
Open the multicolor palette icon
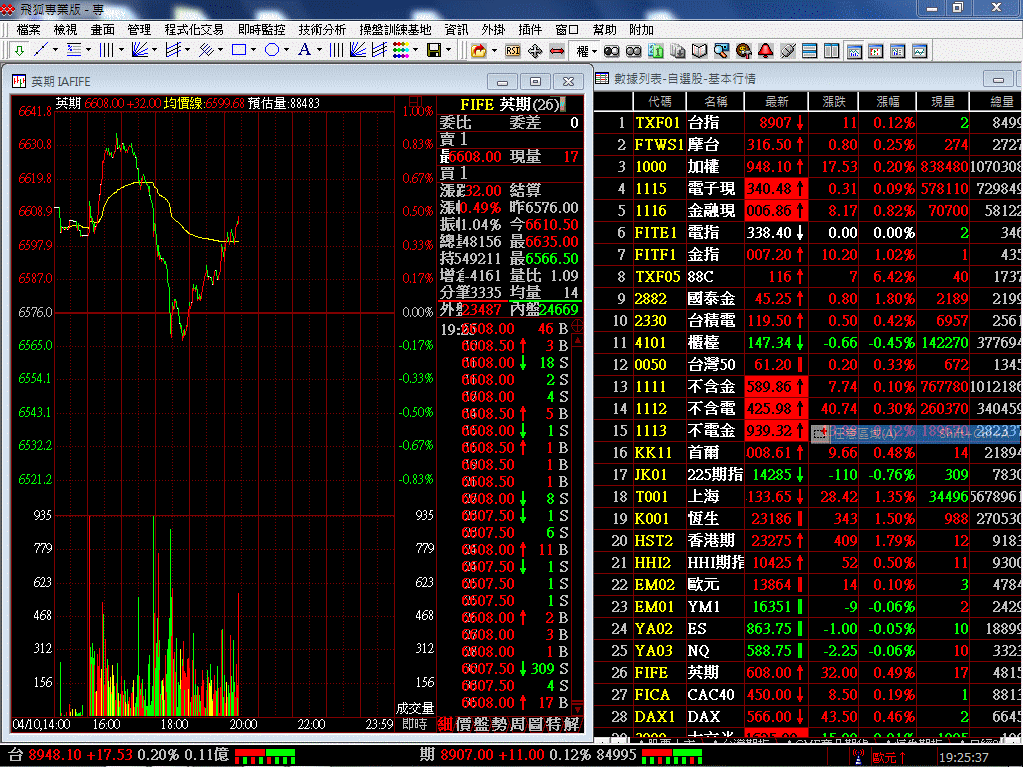(x=401, y=50)
